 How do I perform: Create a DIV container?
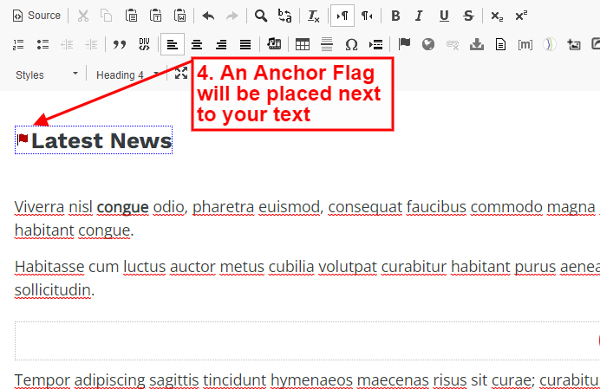[x=144, y=45]
